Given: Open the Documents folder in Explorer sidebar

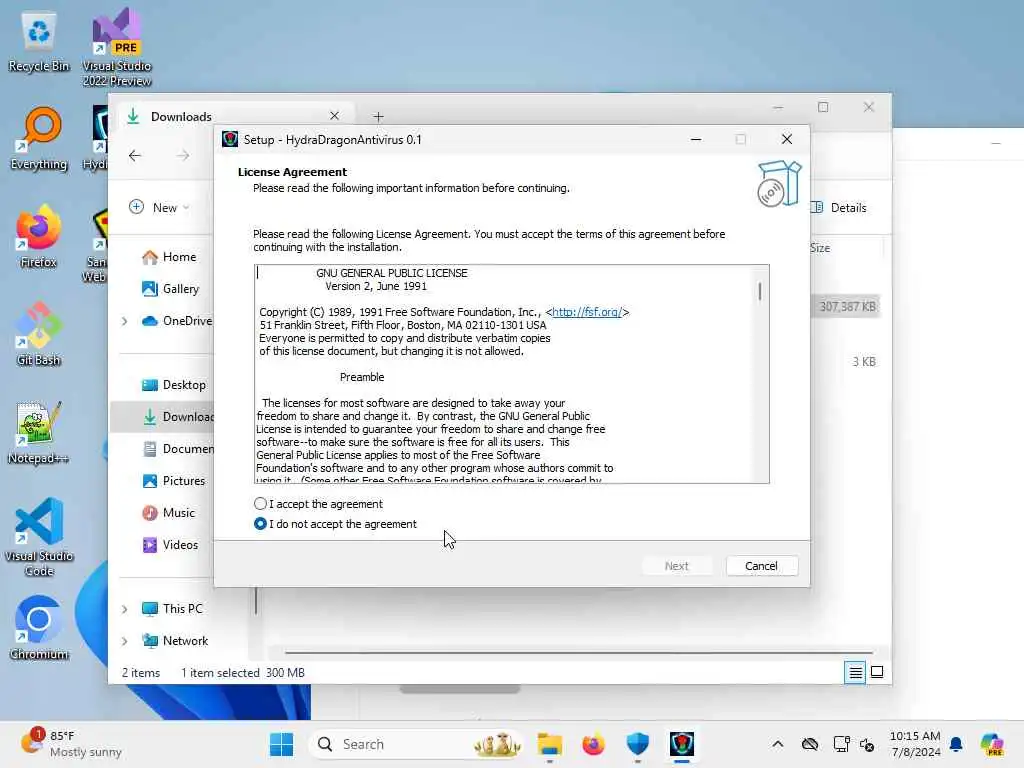Looking at the screenshot, I should click(178, 449).
